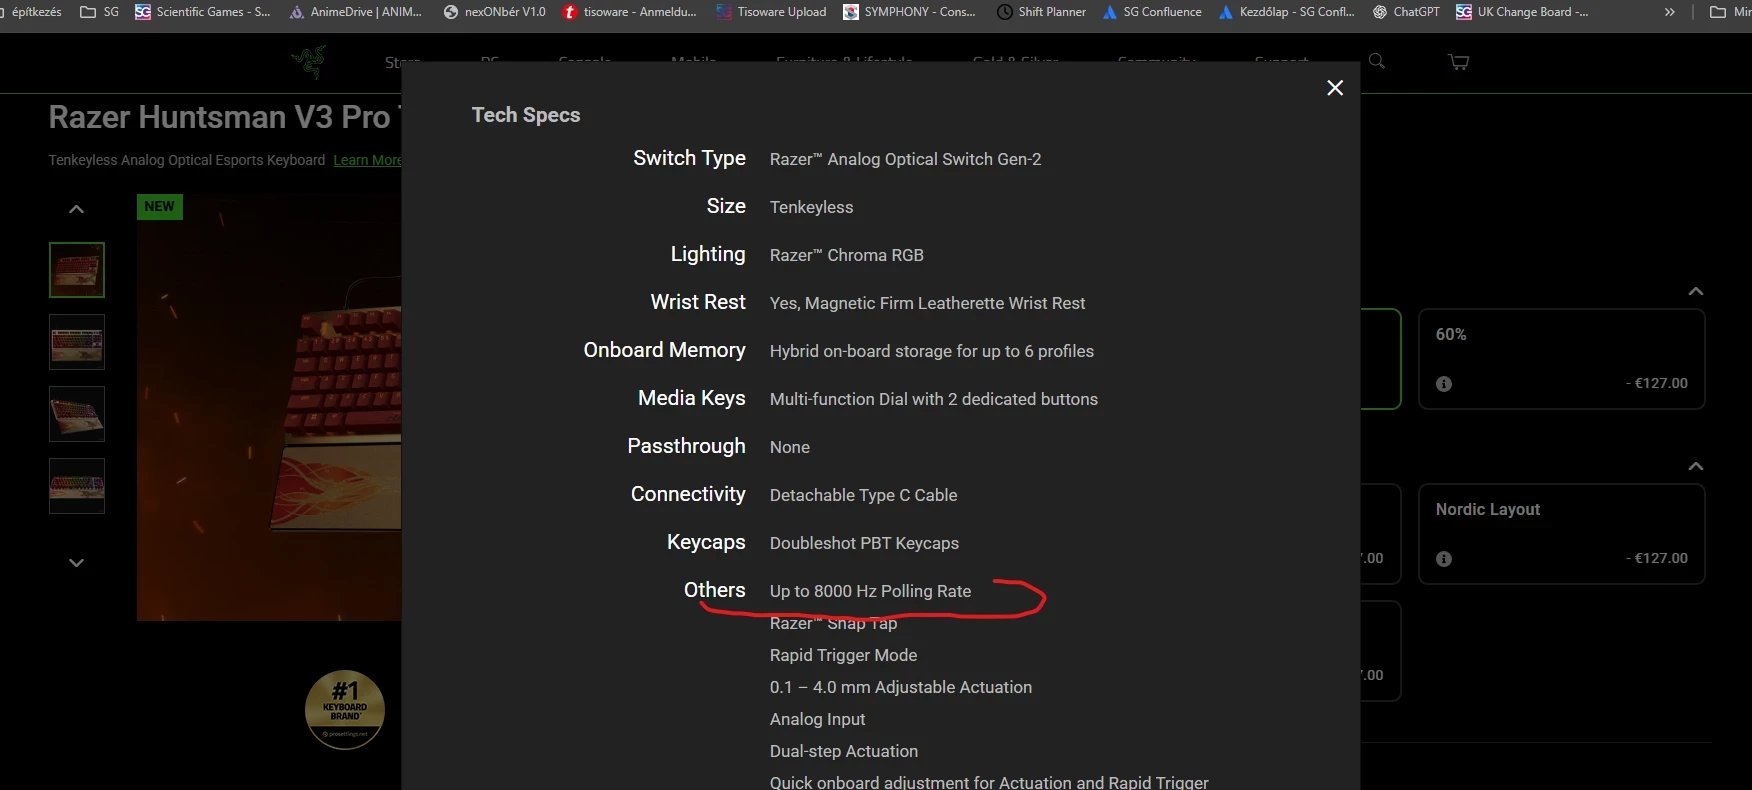Click the NEW product badge
The height and width of the screenshot is (790, 1752).
click(159, 207)
